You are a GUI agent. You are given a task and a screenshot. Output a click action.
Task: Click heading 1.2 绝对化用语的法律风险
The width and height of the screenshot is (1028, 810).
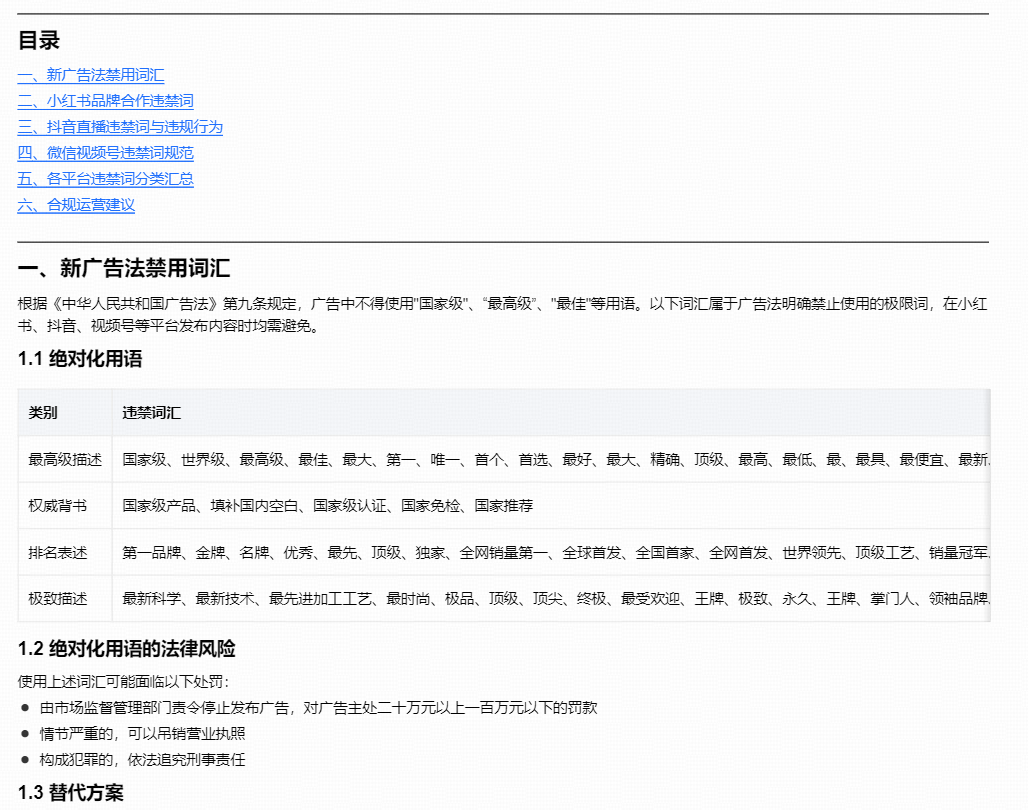coord(127,649)
